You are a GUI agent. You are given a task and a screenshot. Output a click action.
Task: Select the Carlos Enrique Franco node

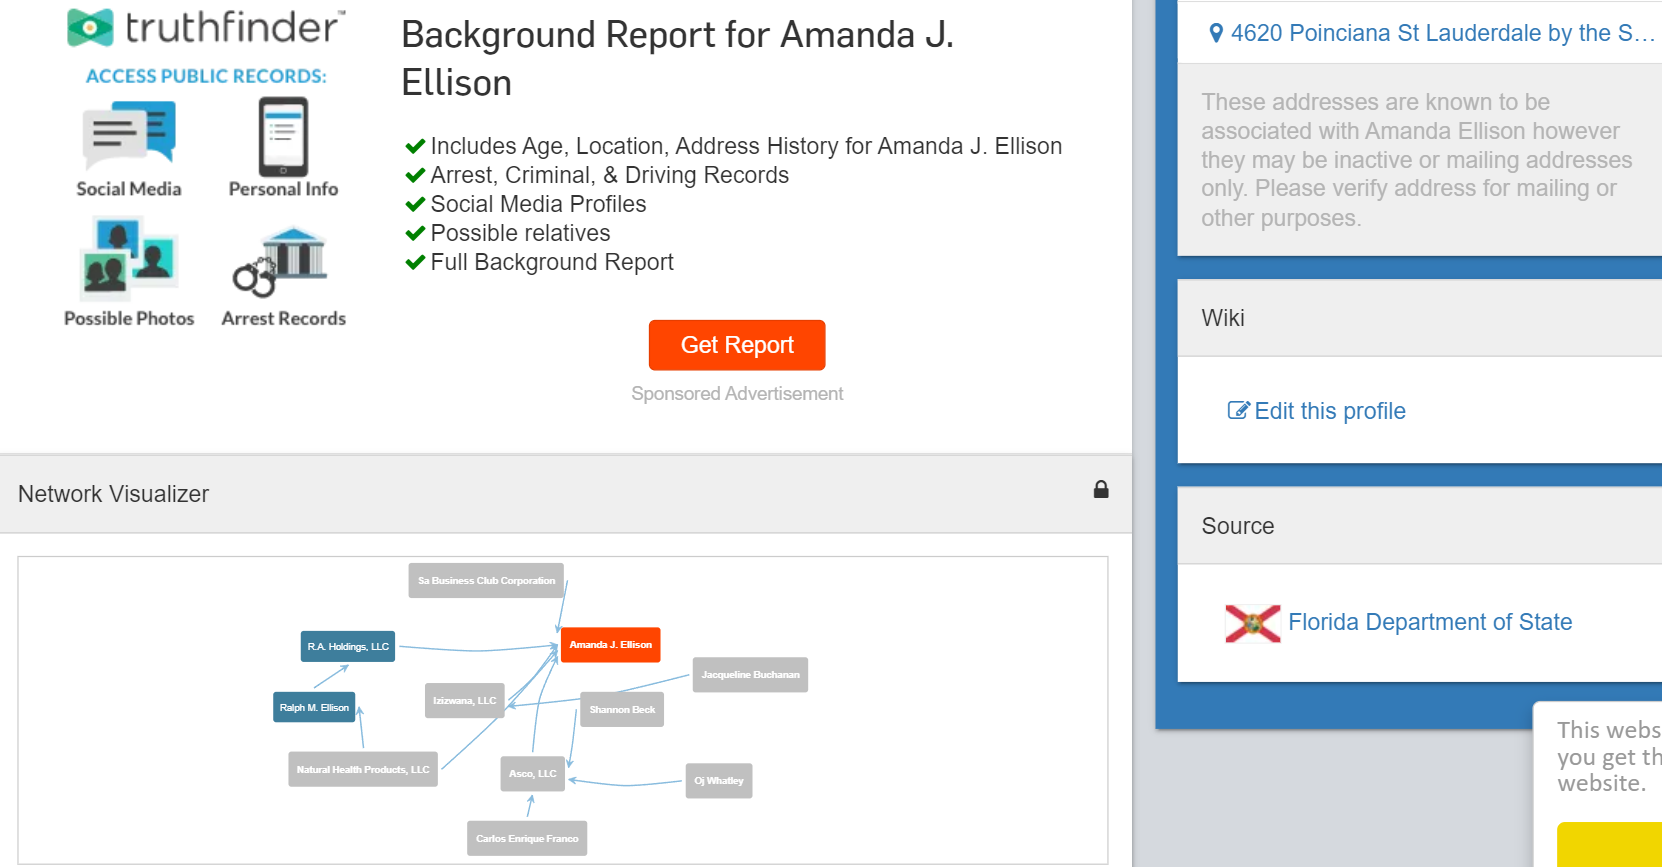(527, 839)
